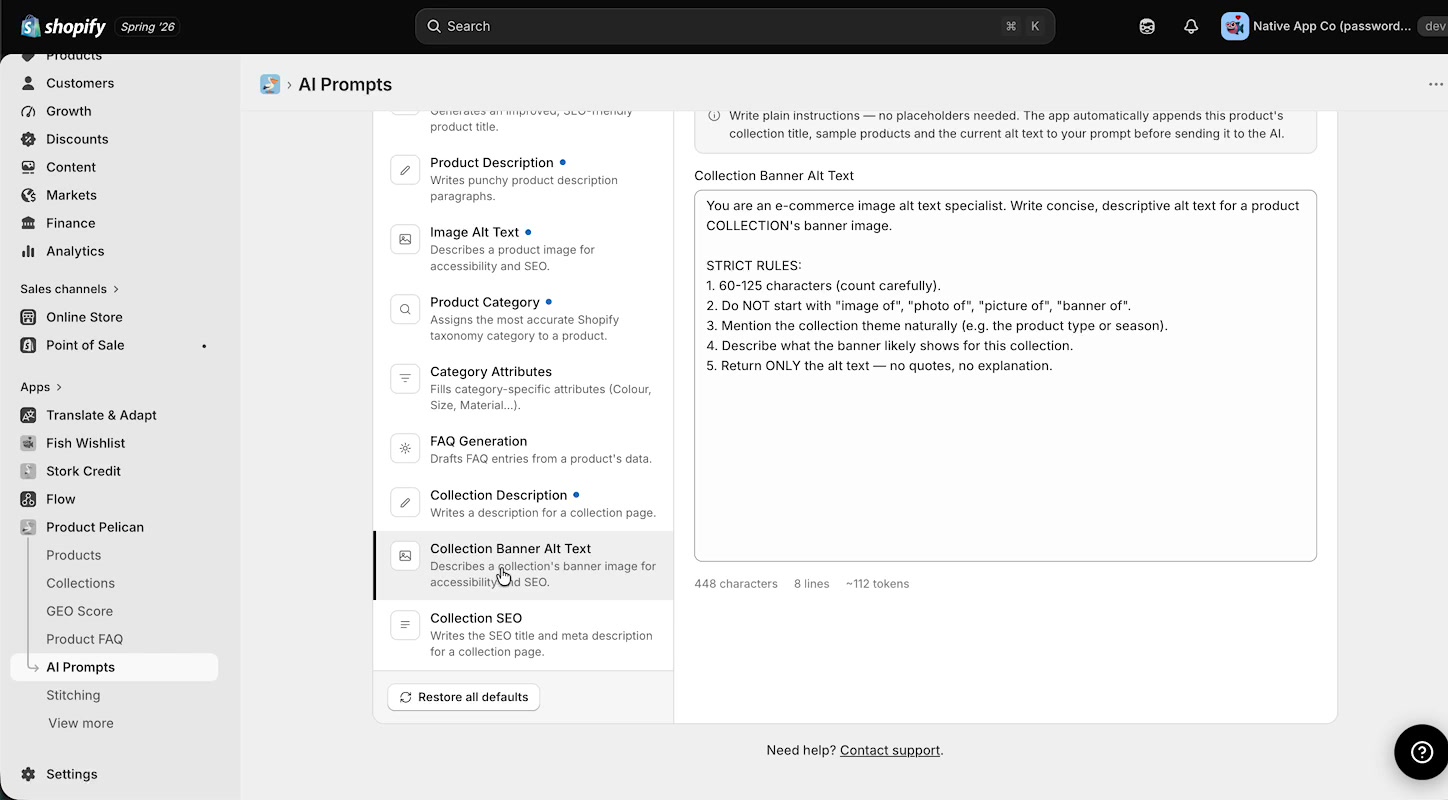Open the Sidekick assistant icon in top bar
Image resolution: width=1448 pixels, height=800 pixels.
(x=1147, y=27)
